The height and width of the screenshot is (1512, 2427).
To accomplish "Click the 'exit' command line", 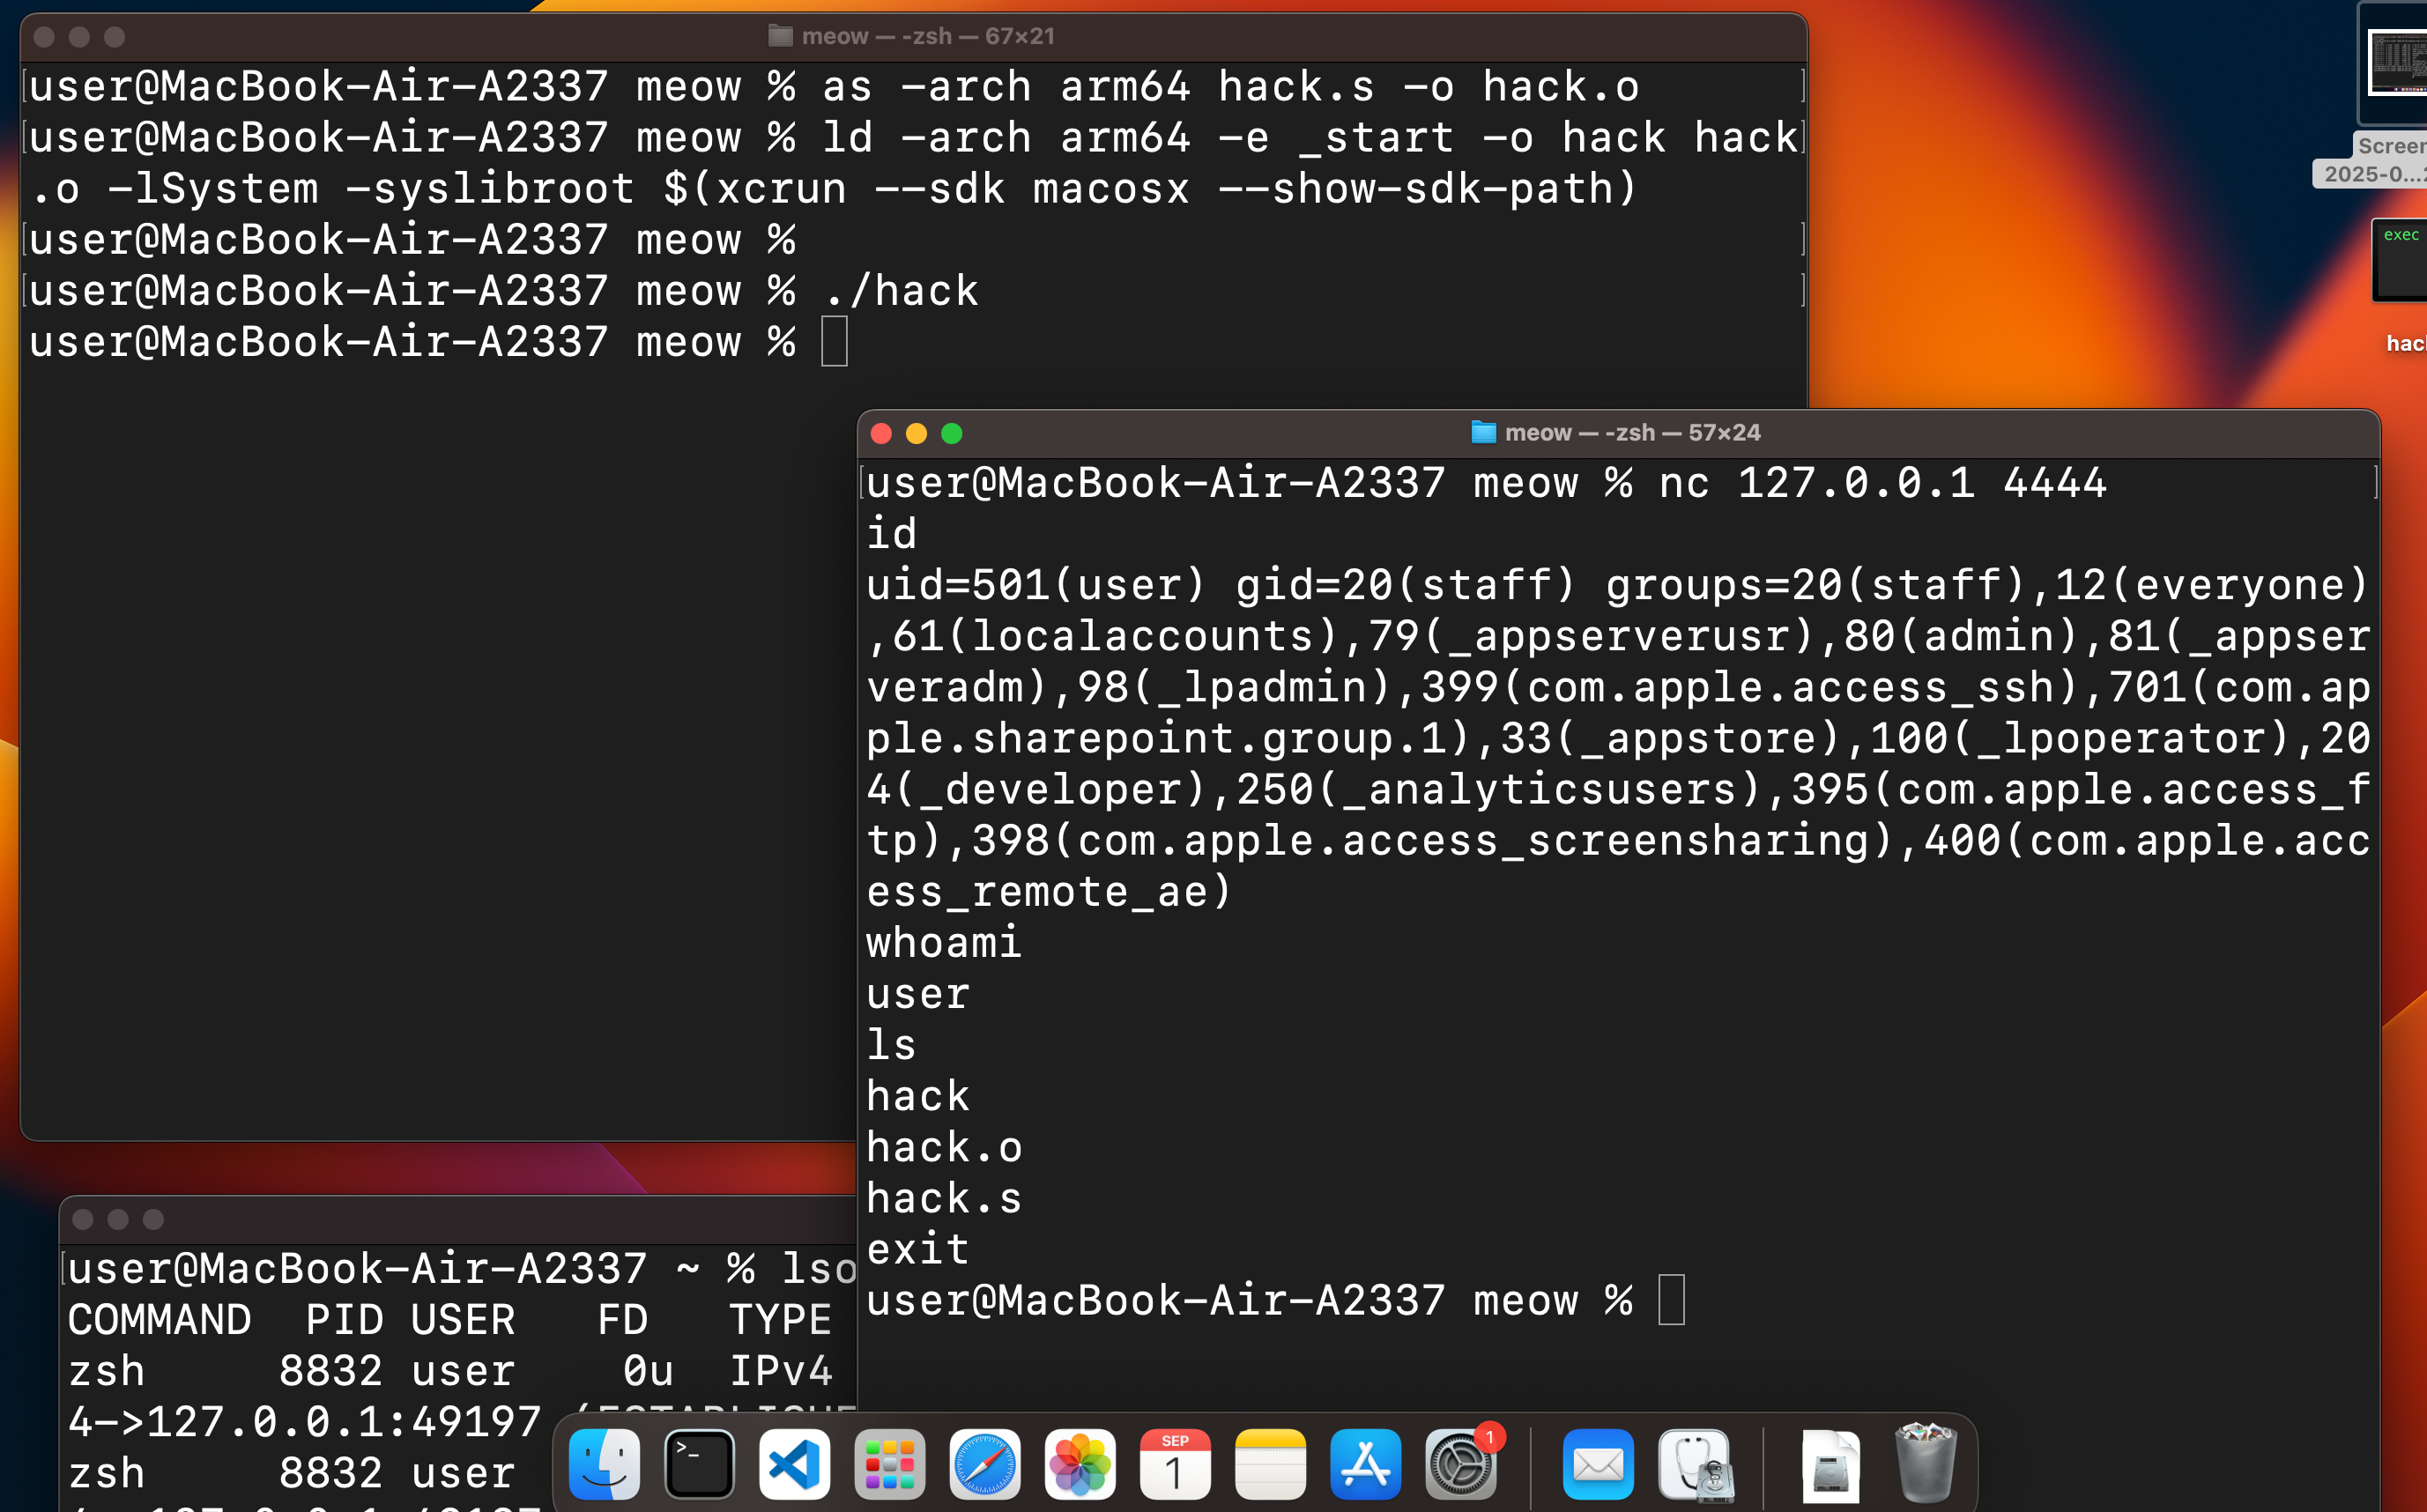I will click(x=918, y=1249).
